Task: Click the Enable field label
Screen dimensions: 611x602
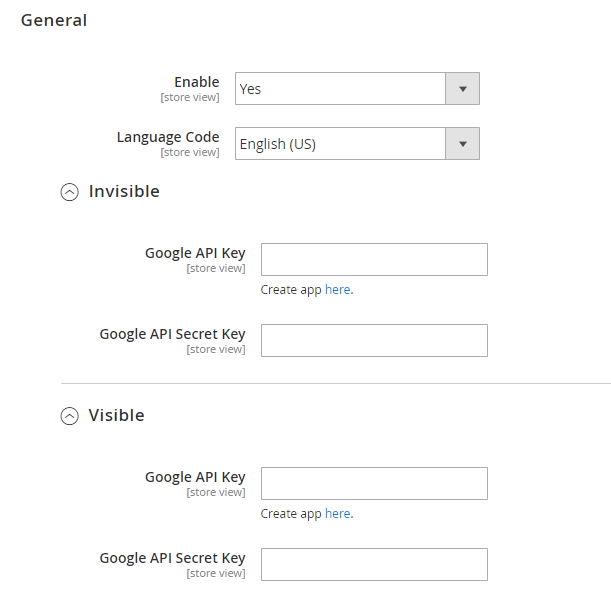Action: point(196,82)
